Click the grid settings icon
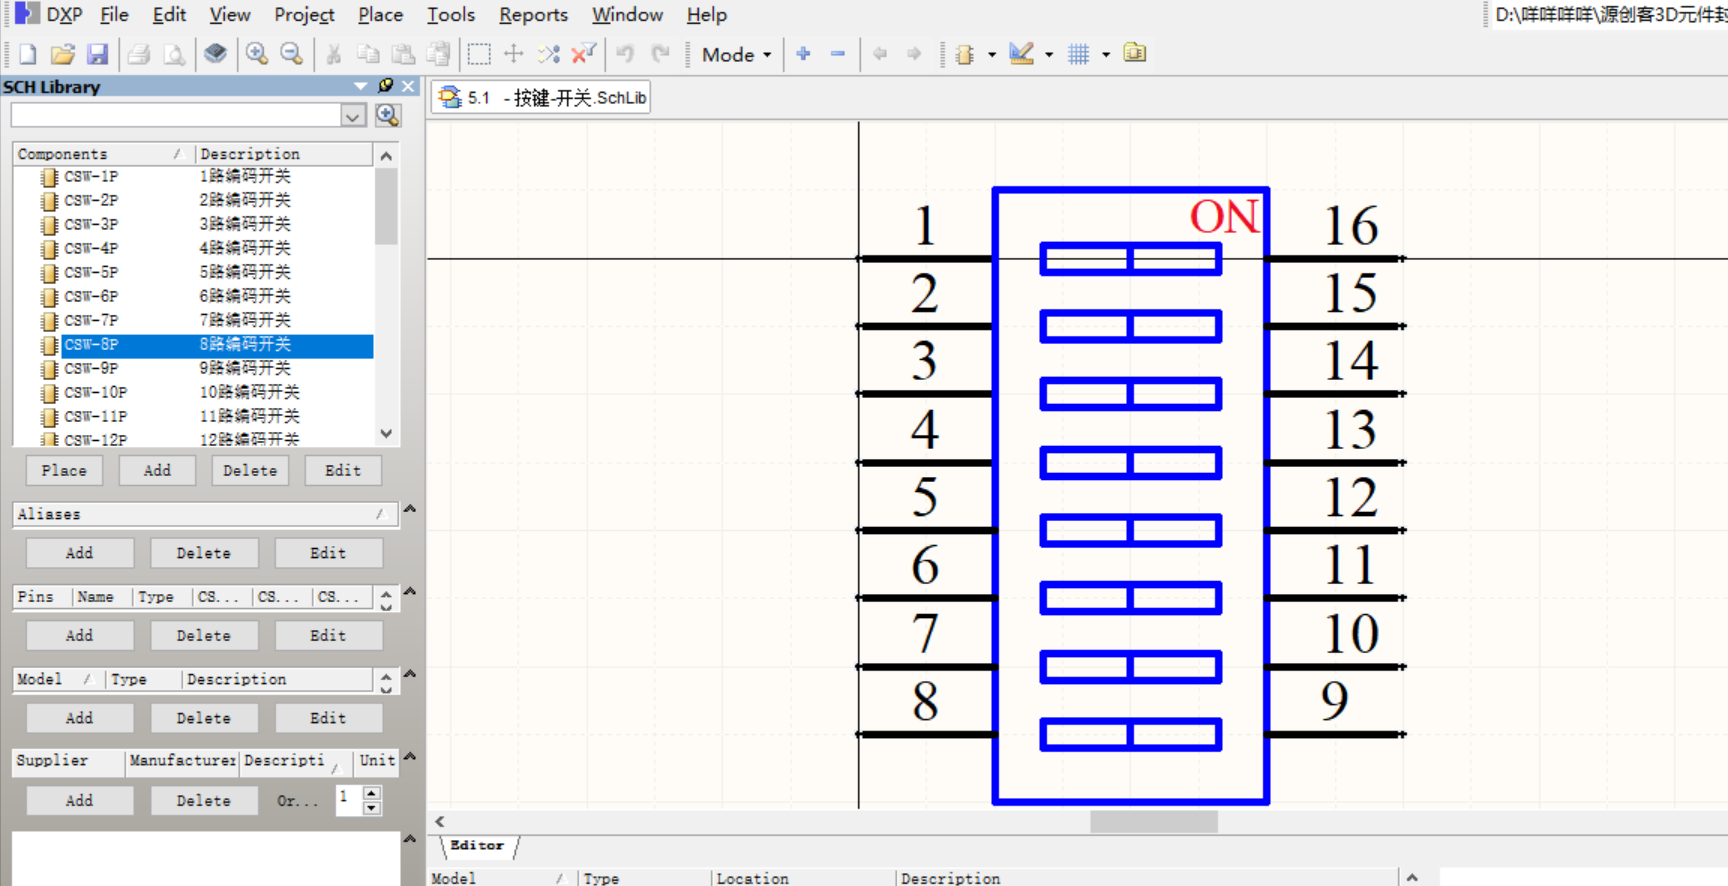 click(x=1078, y=54)
